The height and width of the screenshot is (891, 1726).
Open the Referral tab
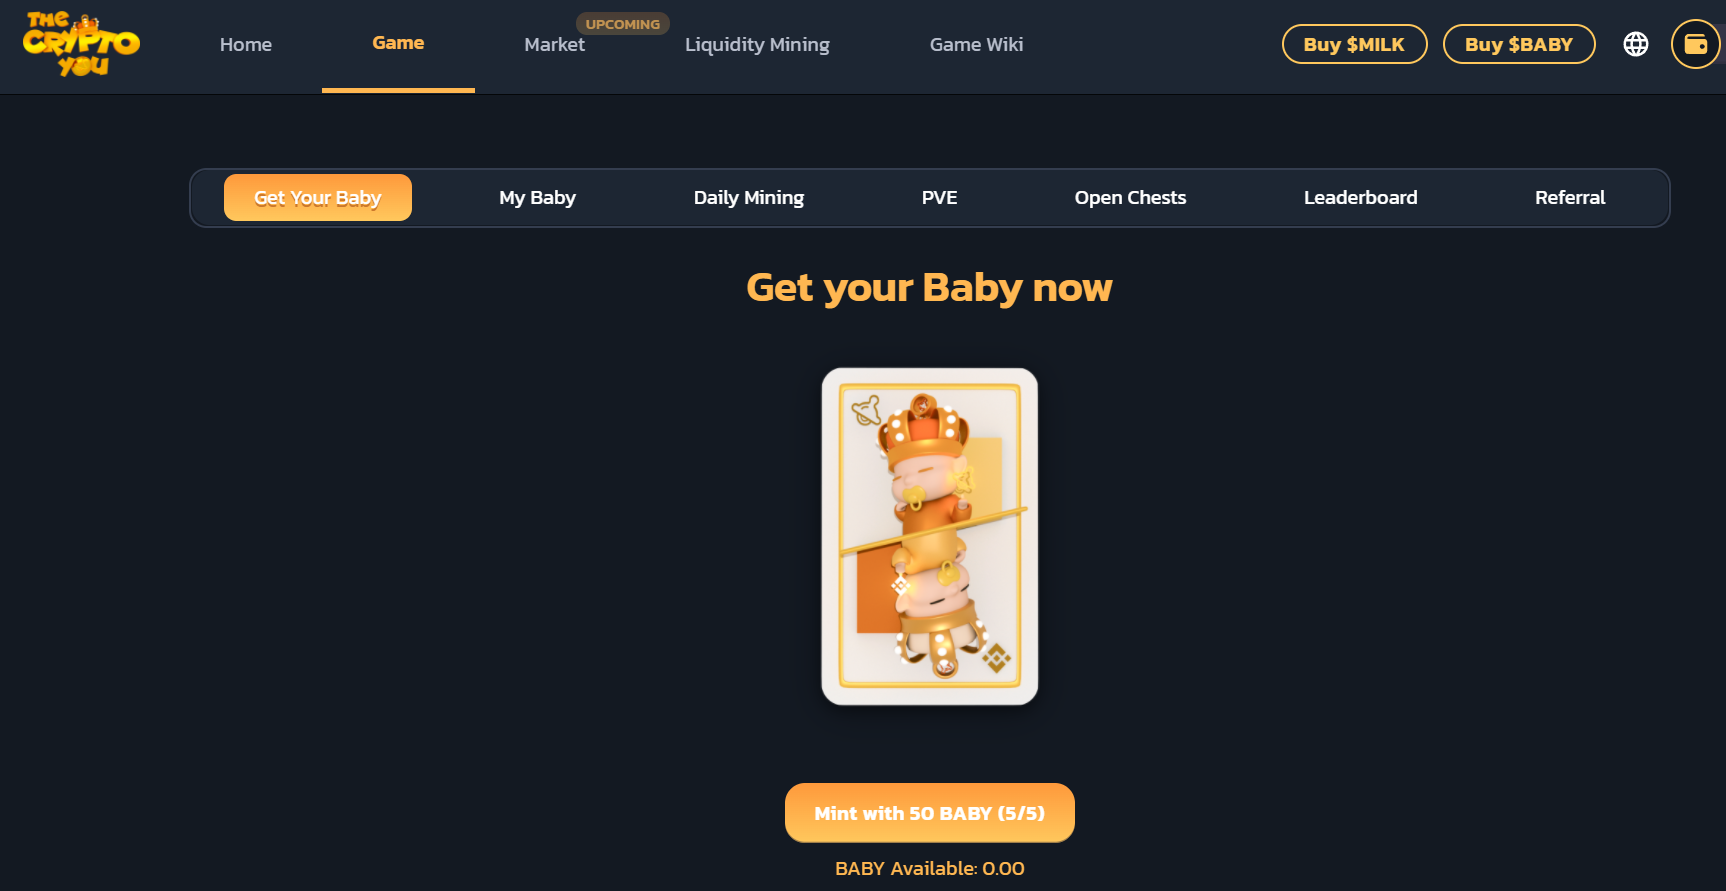click(x=1570, y=198)
